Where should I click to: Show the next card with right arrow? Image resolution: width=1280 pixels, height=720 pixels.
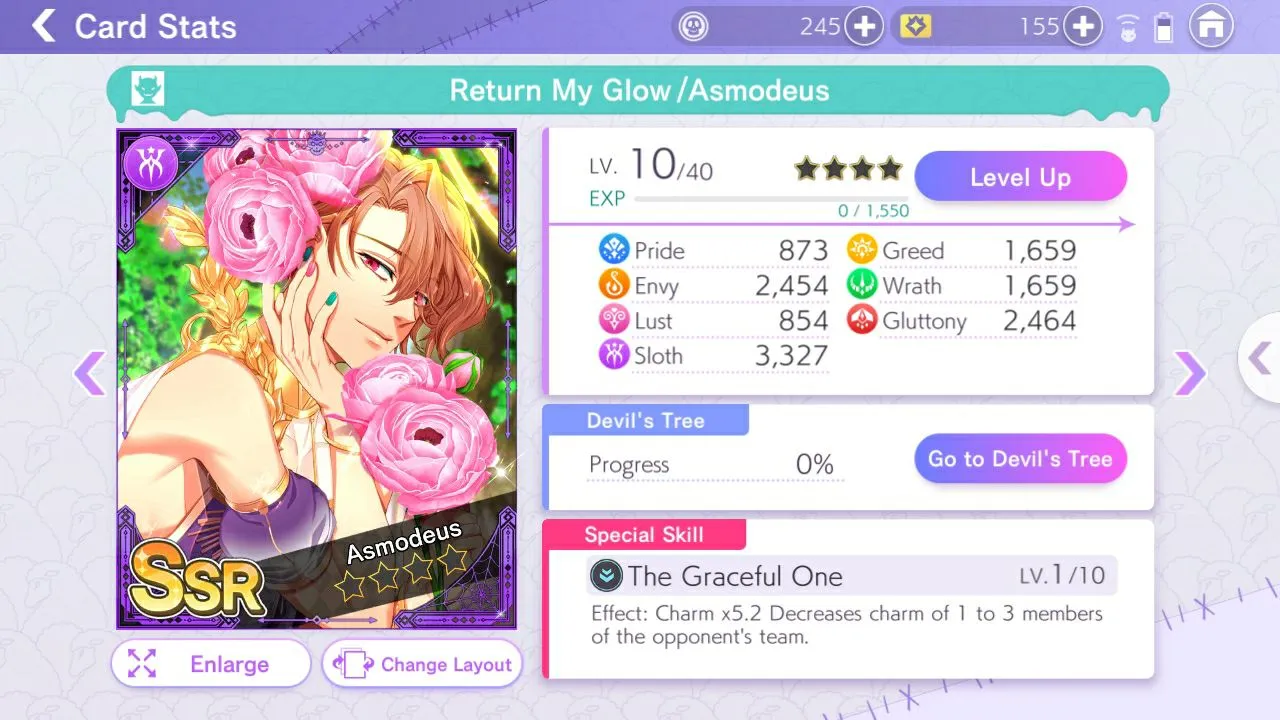(1189, 373)
